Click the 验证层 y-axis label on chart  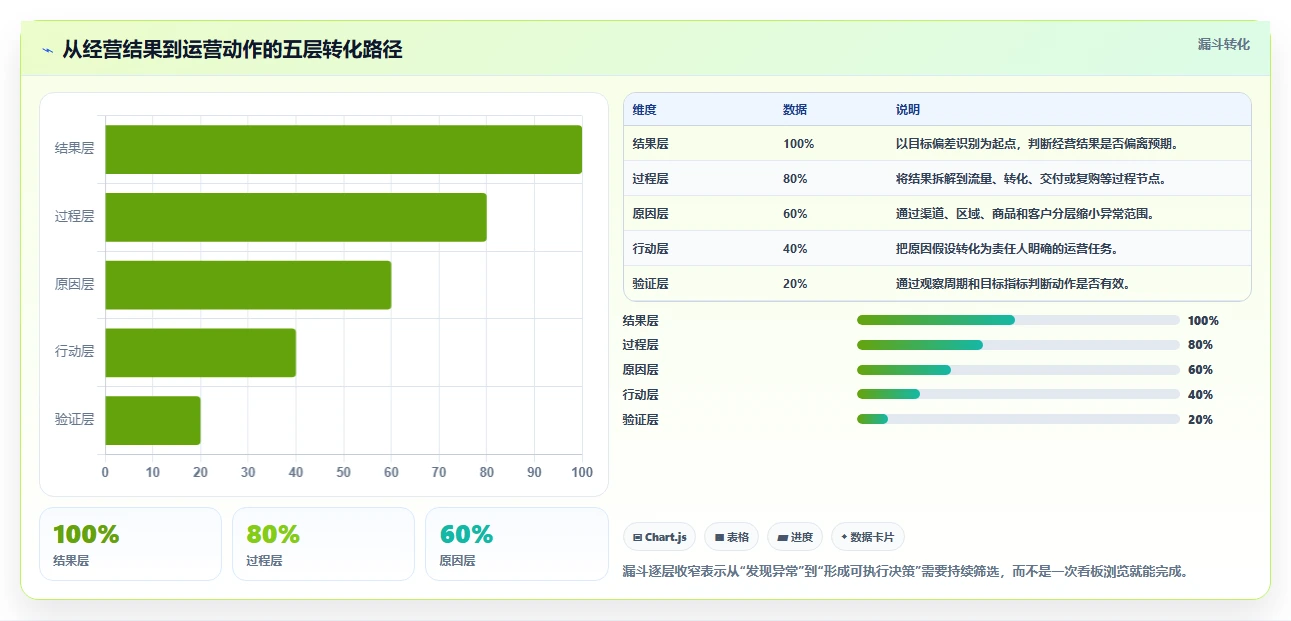(x=74, y=420)
